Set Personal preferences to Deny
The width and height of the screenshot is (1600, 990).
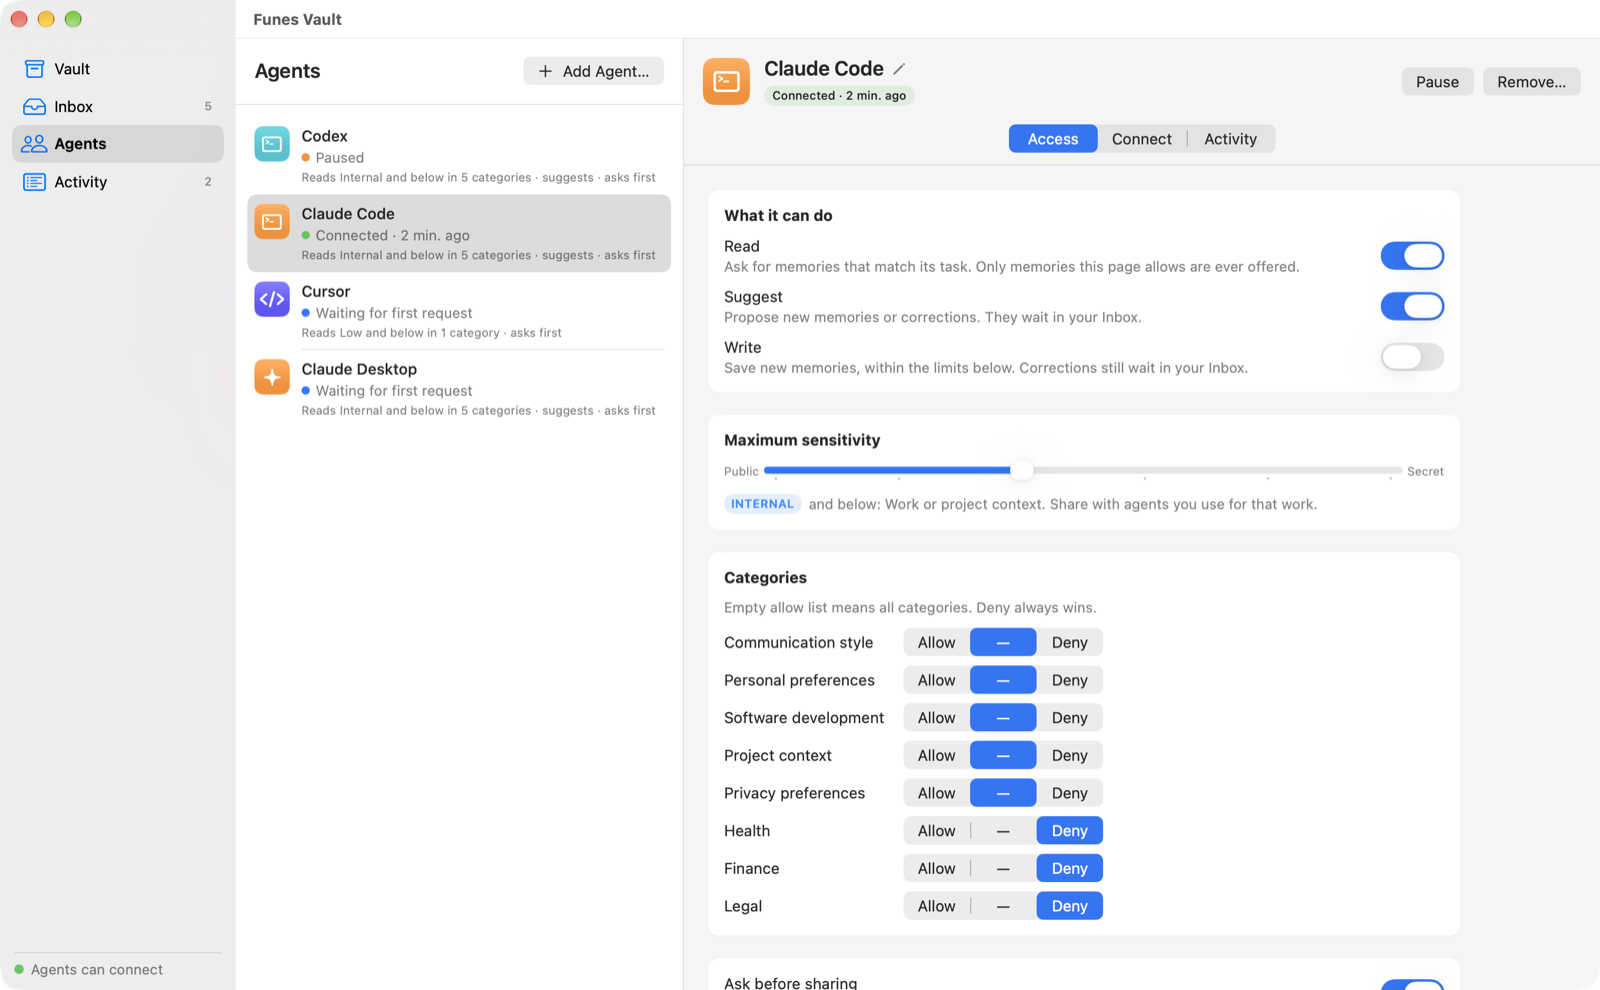pos(1069,680)
